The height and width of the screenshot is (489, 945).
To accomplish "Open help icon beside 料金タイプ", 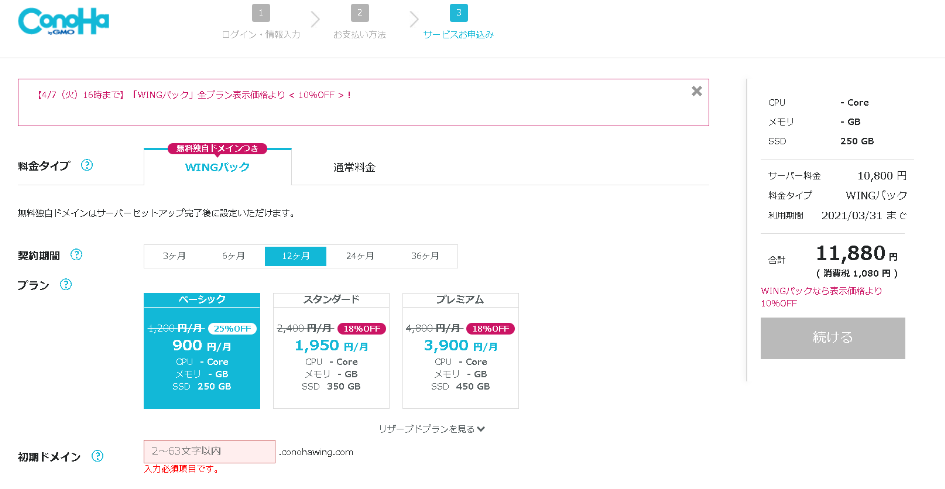I will point(87,165).
